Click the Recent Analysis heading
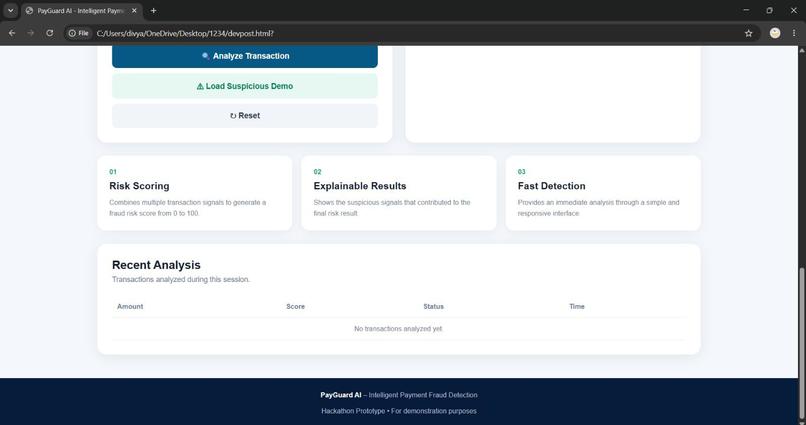This screenshot has height=425, width=806. pos(156,265)
